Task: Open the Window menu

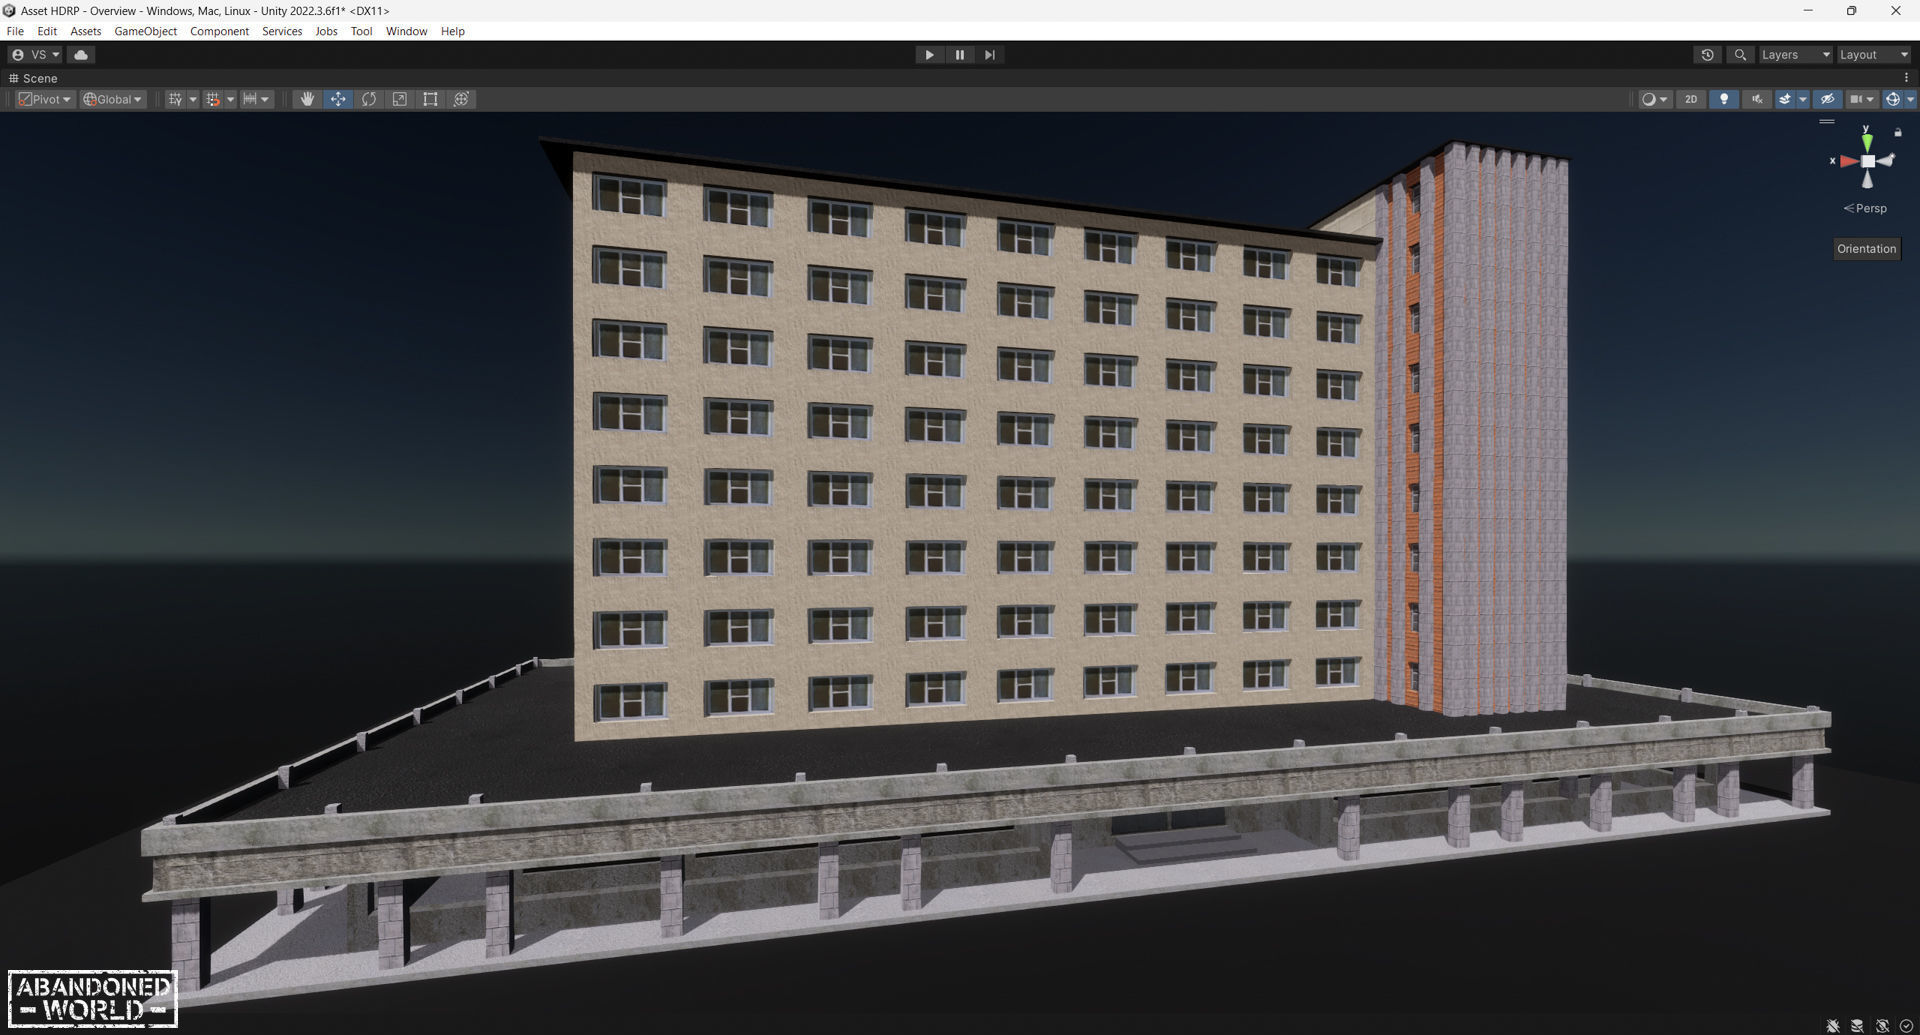Action: 406,31
